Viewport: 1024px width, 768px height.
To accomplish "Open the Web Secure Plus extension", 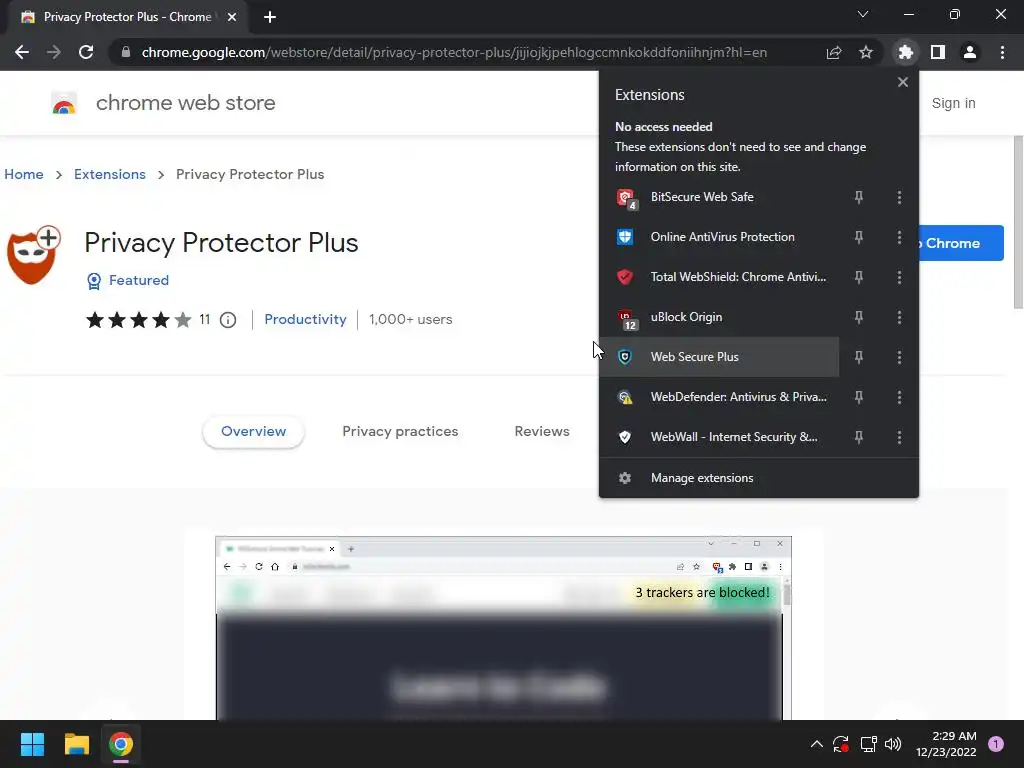I will [718, 357].
